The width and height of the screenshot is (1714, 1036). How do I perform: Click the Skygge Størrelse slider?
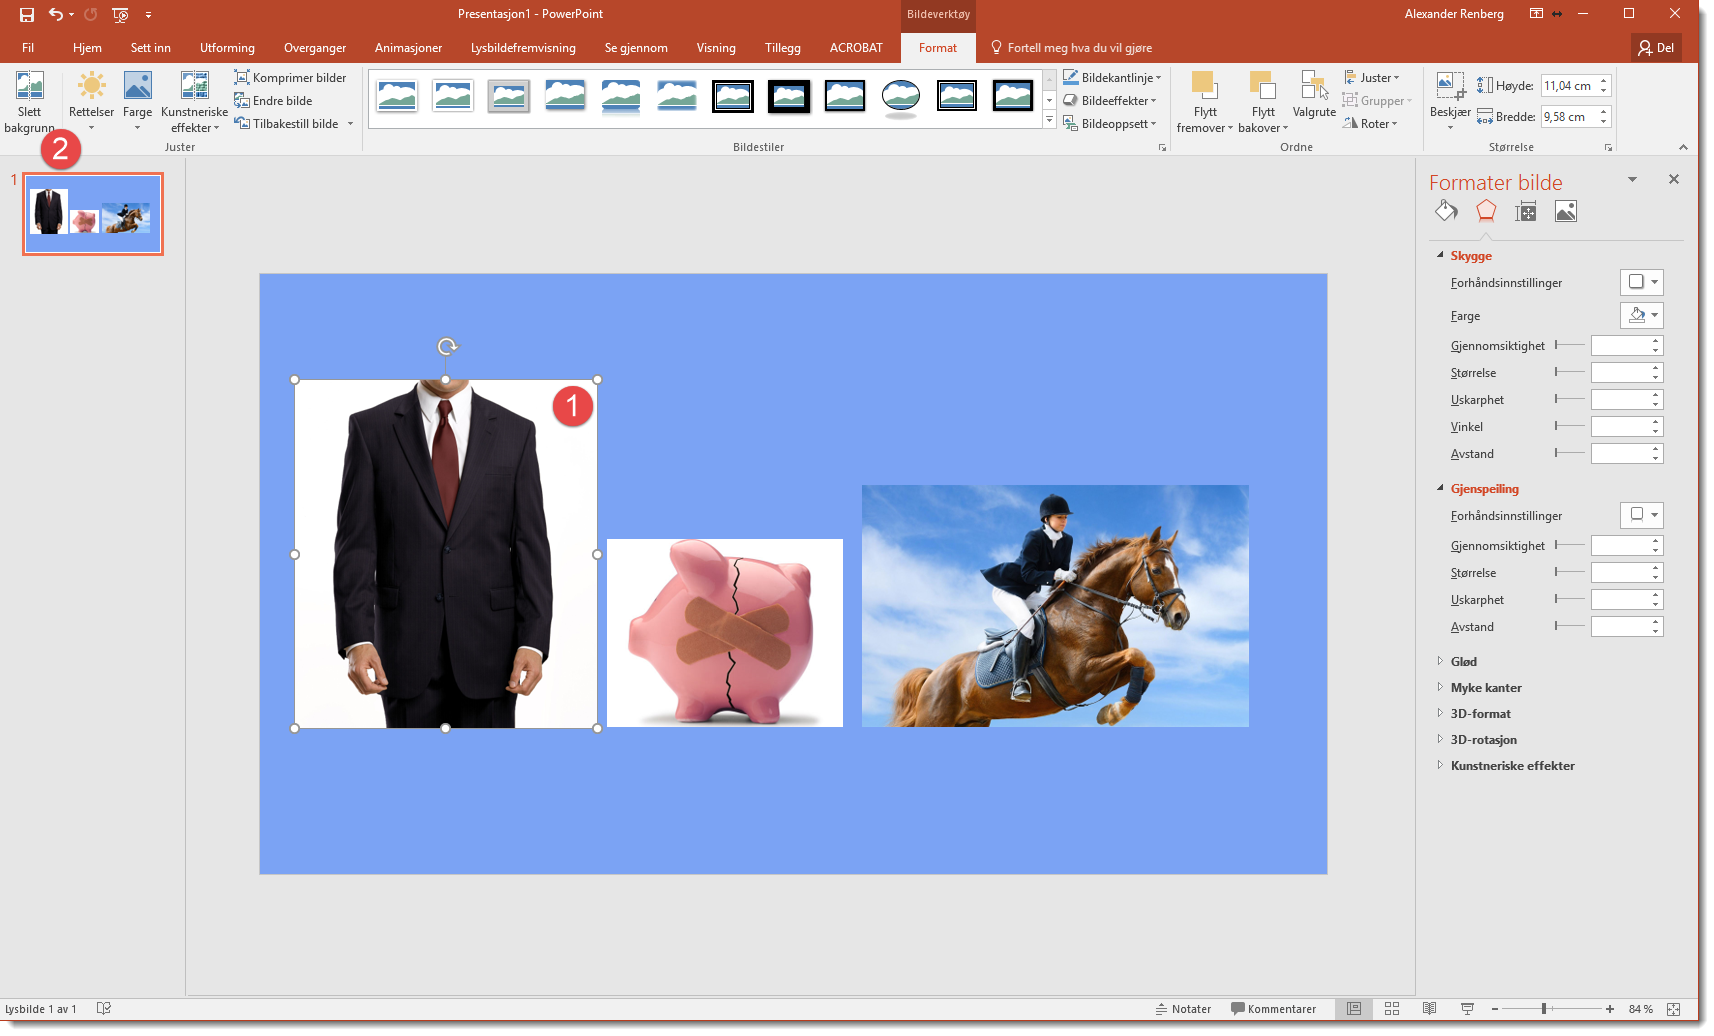coord(1570,372)
